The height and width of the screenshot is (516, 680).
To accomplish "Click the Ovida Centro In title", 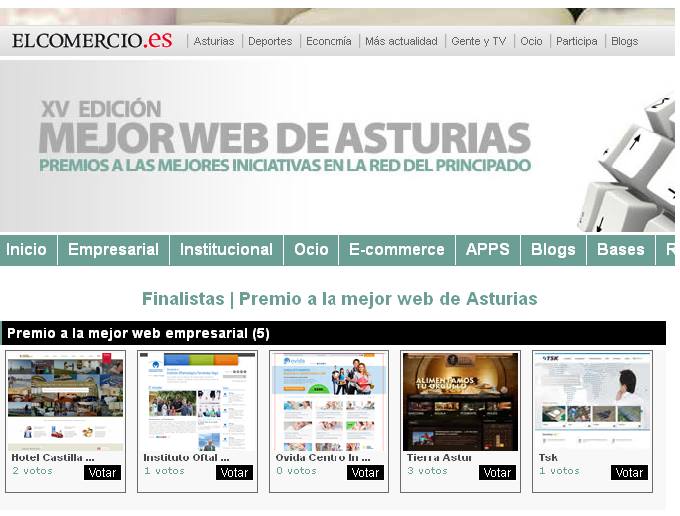I will click(323, 457).
